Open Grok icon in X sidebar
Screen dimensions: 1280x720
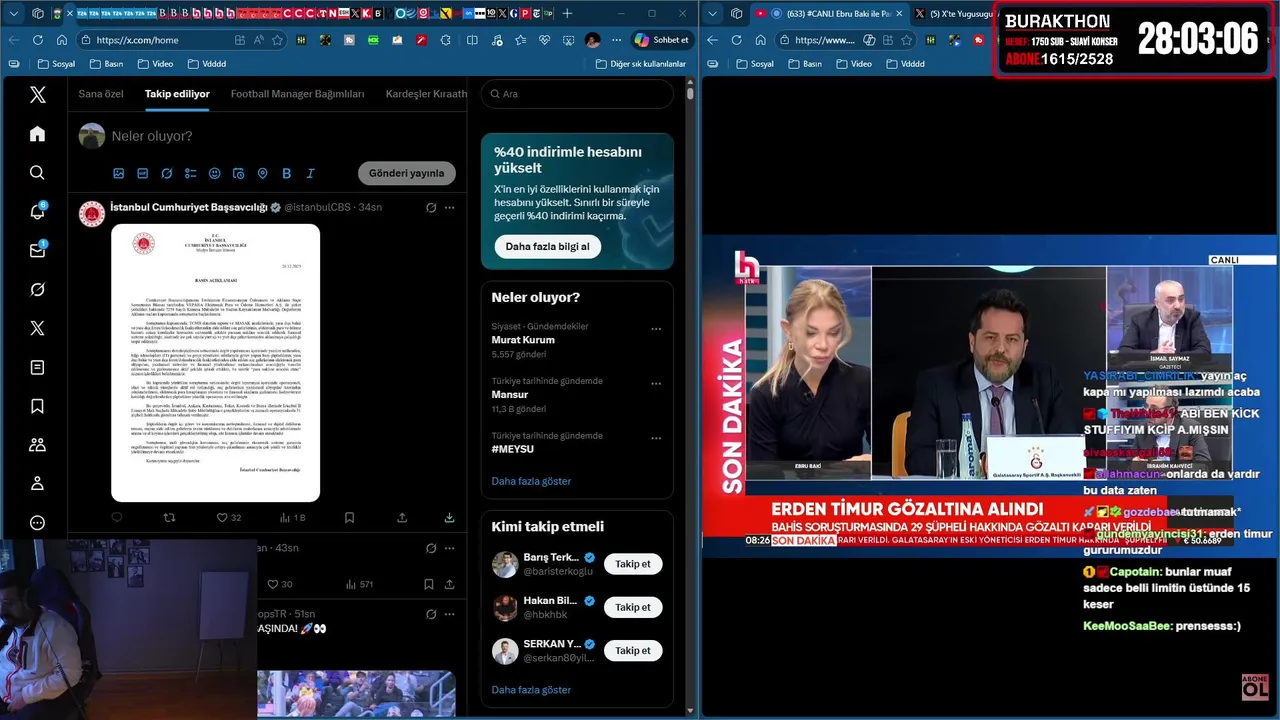click(37, 290)
